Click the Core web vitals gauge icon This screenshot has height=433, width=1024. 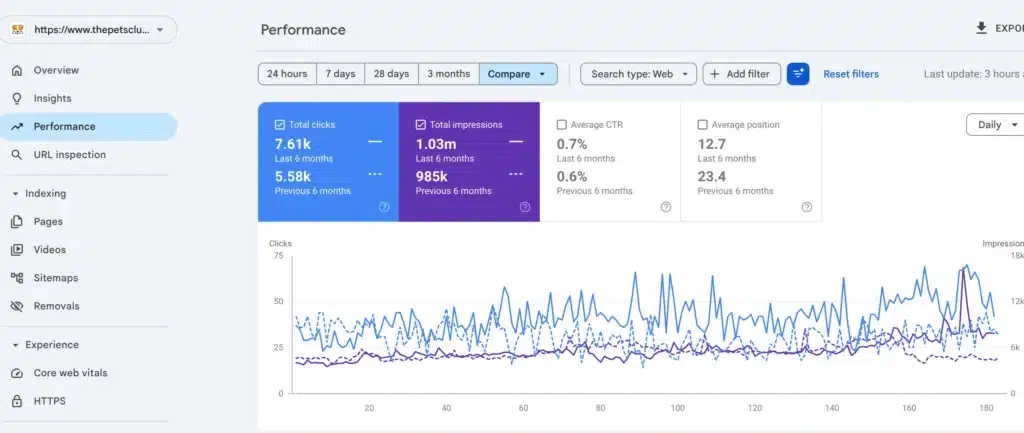(17, 373)
